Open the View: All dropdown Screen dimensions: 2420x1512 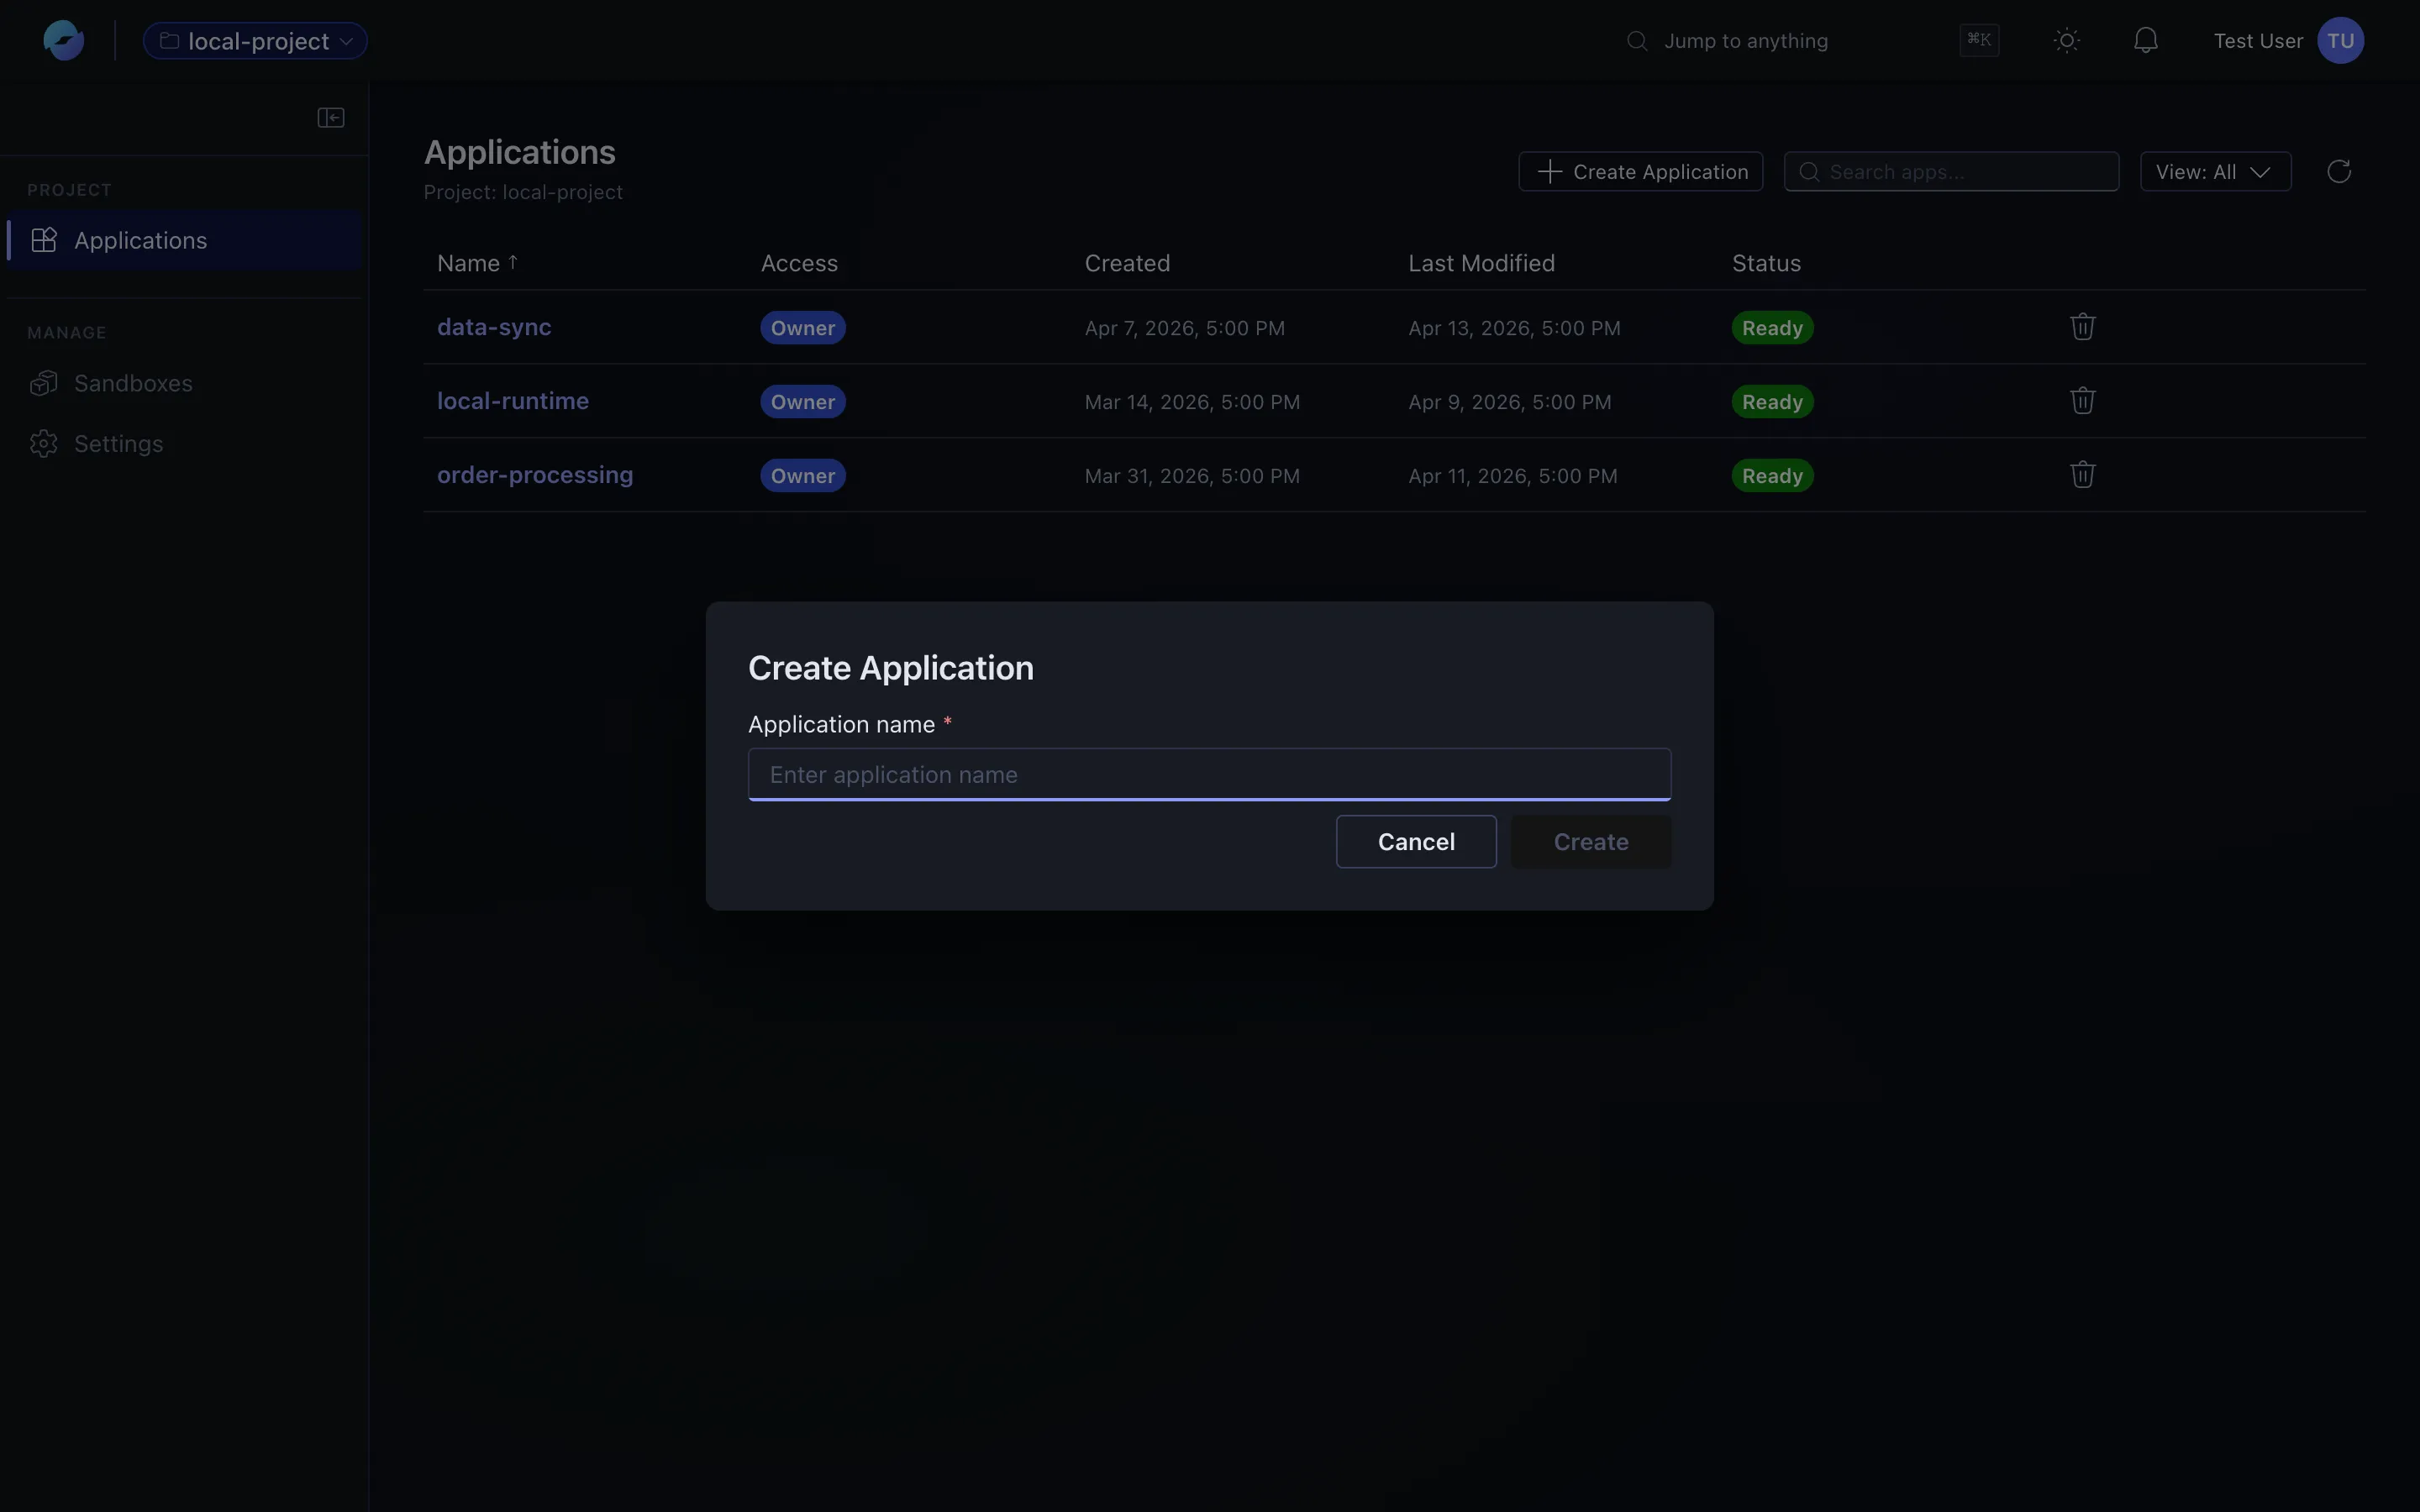pos(2215,171)
